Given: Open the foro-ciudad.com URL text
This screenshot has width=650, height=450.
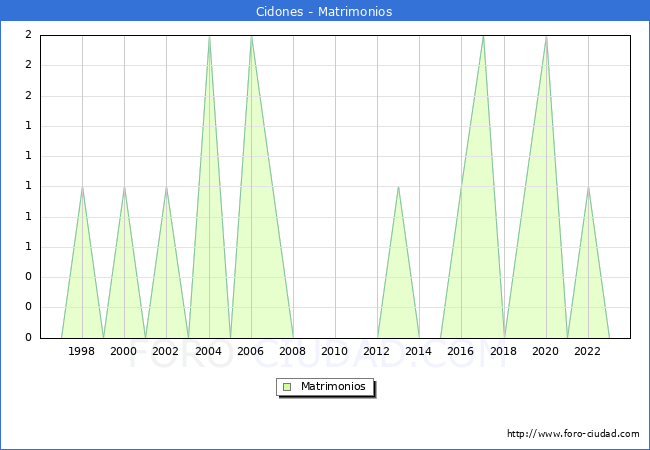Looking at the screenshot, I should point(573,434).
